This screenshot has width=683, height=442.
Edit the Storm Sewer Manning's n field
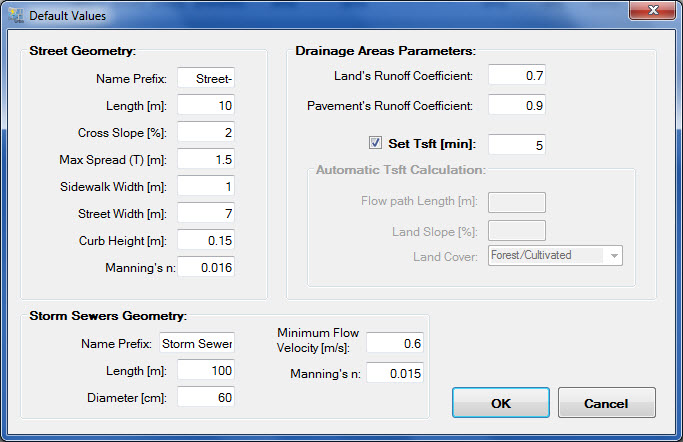coord(395,373)
